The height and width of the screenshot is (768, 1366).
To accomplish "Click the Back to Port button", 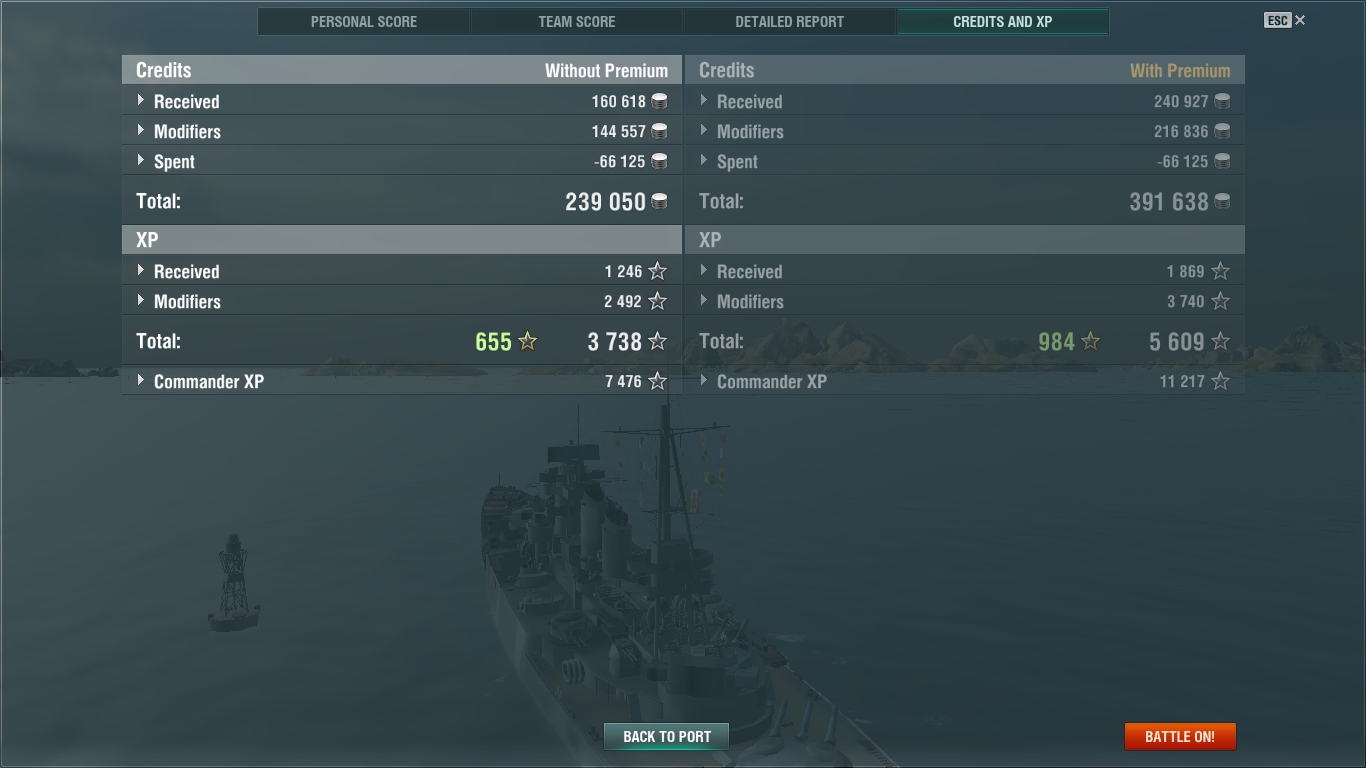I will pyautogui.click(x=667, y=737).
